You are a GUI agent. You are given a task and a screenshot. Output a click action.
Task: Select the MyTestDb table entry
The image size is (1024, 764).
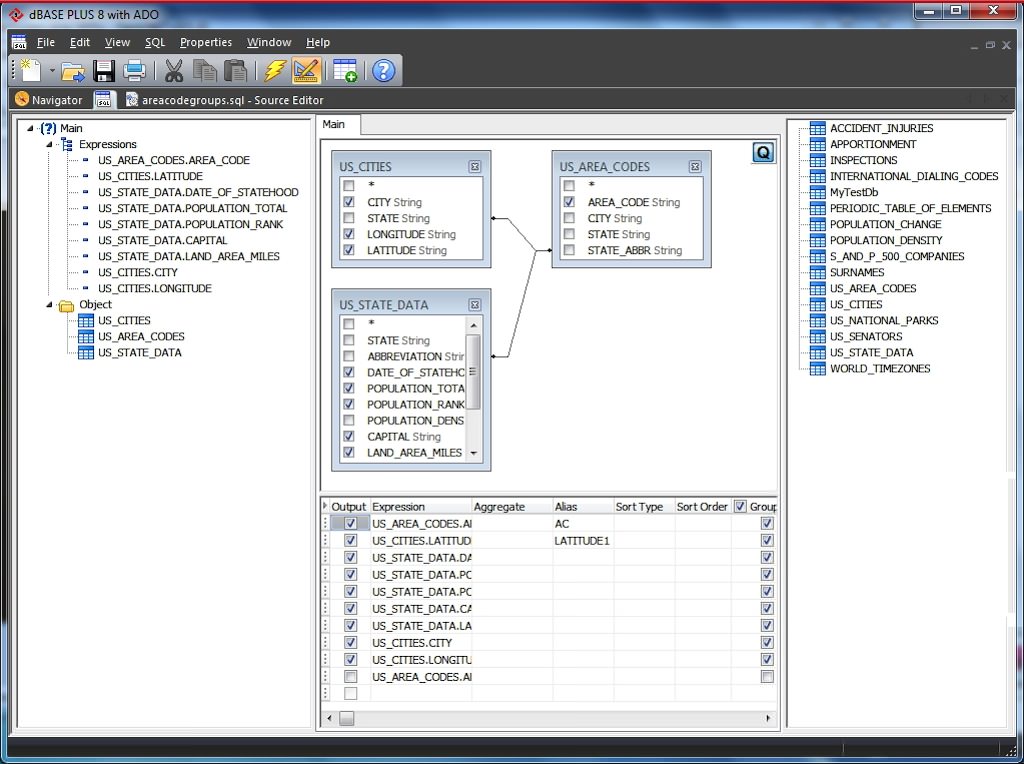pos(854,192)
